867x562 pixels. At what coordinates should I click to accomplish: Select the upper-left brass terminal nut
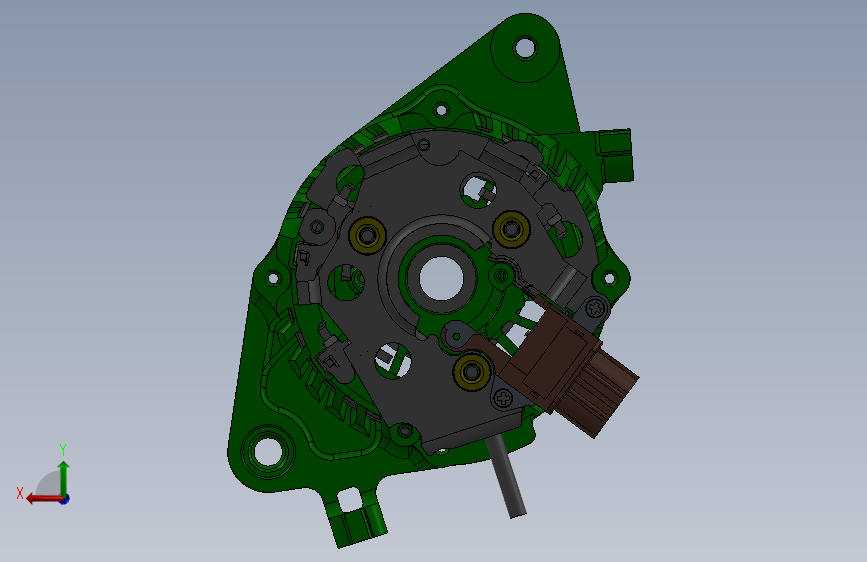[x=368, y=236]
